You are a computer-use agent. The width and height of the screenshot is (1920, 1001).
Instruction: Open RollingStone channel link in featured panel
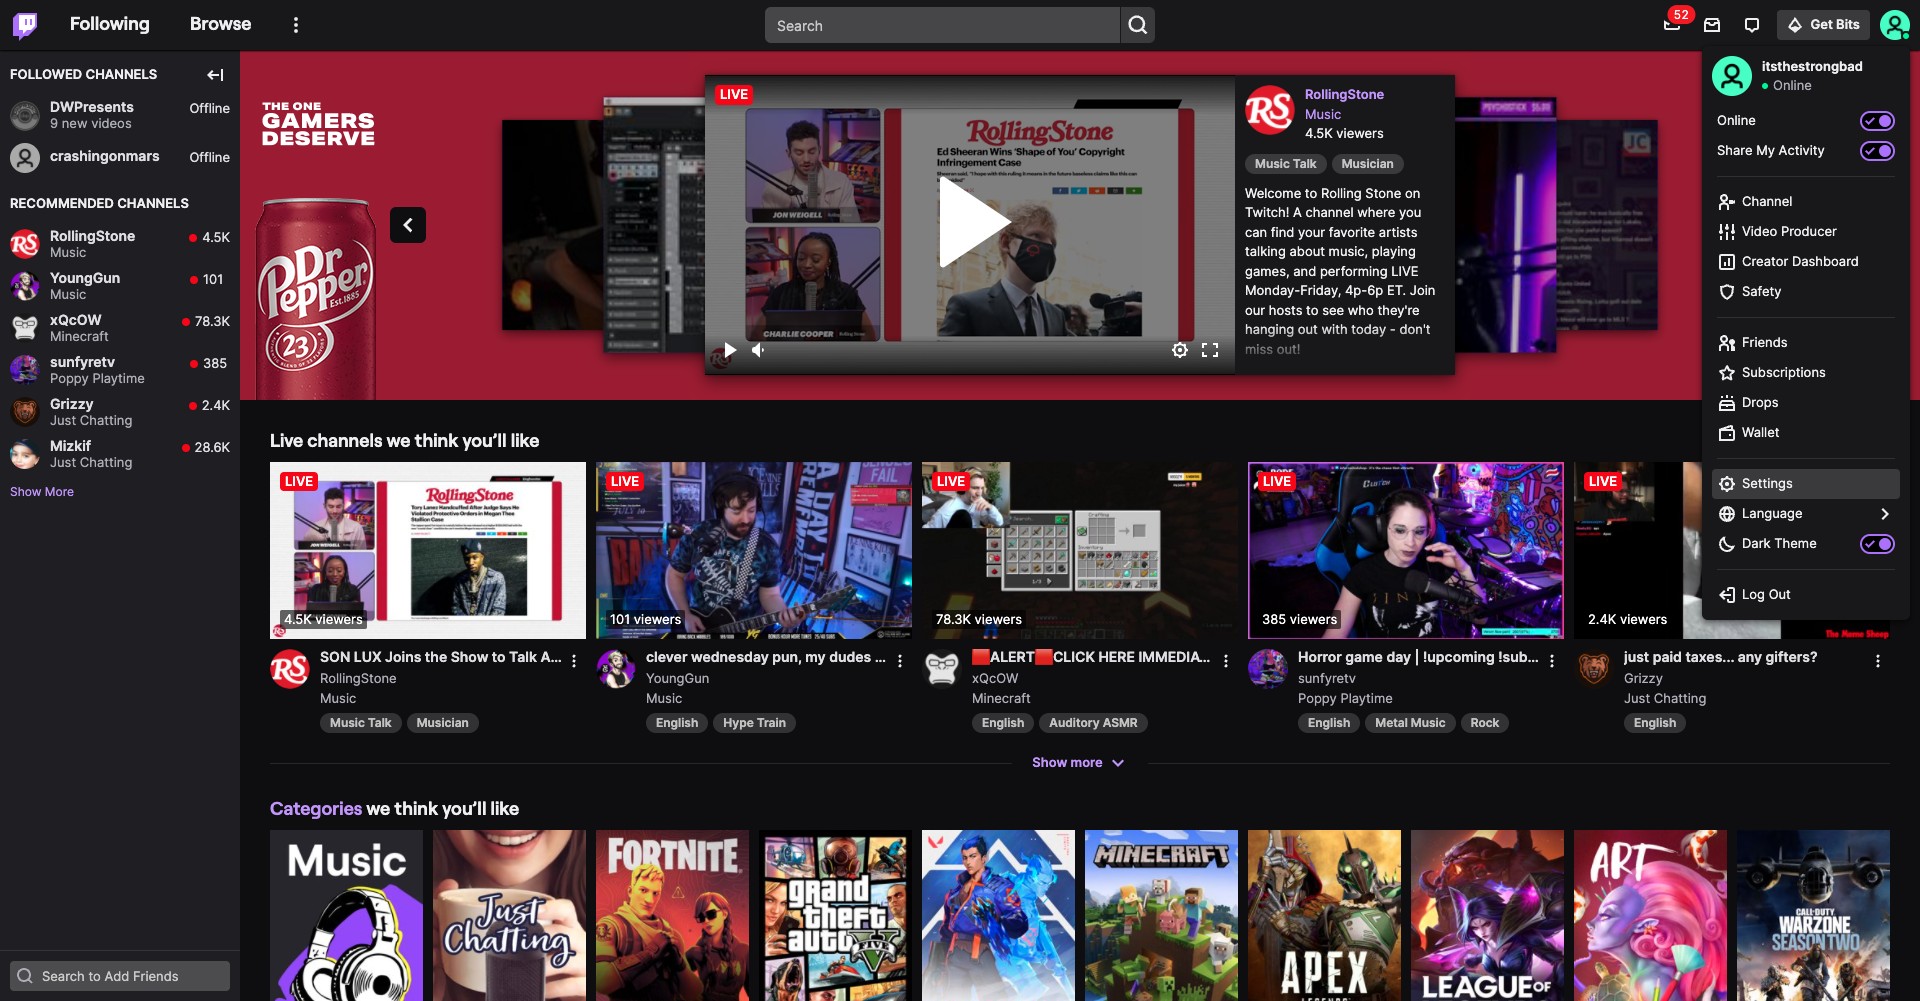pos(1344,95)
